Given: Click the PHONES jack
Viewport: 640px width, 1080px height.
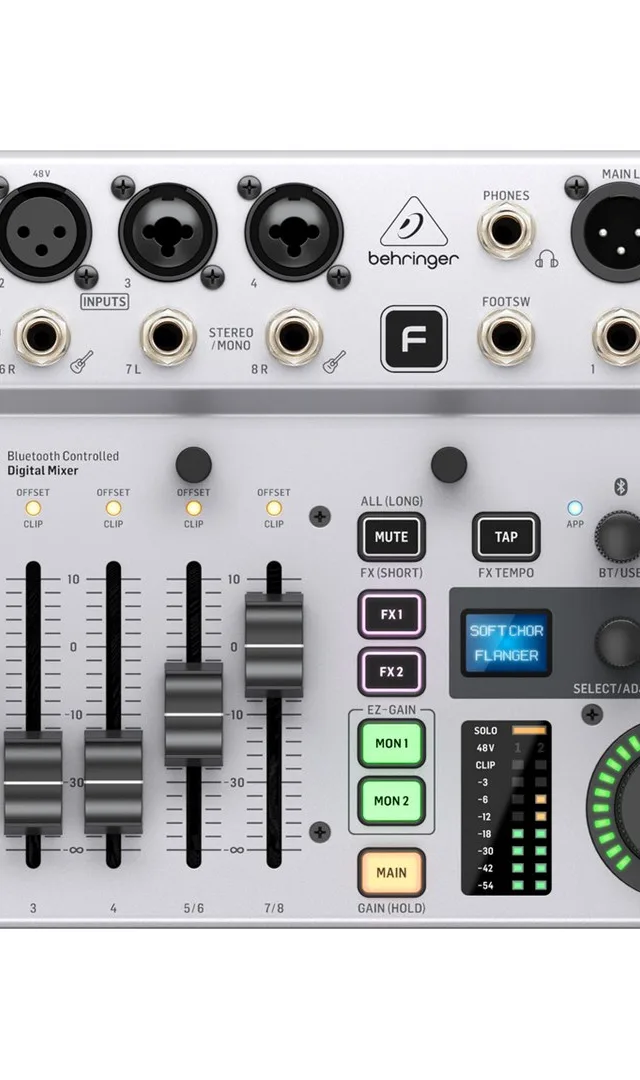Looking at the screenshot, I should [506, 231].
